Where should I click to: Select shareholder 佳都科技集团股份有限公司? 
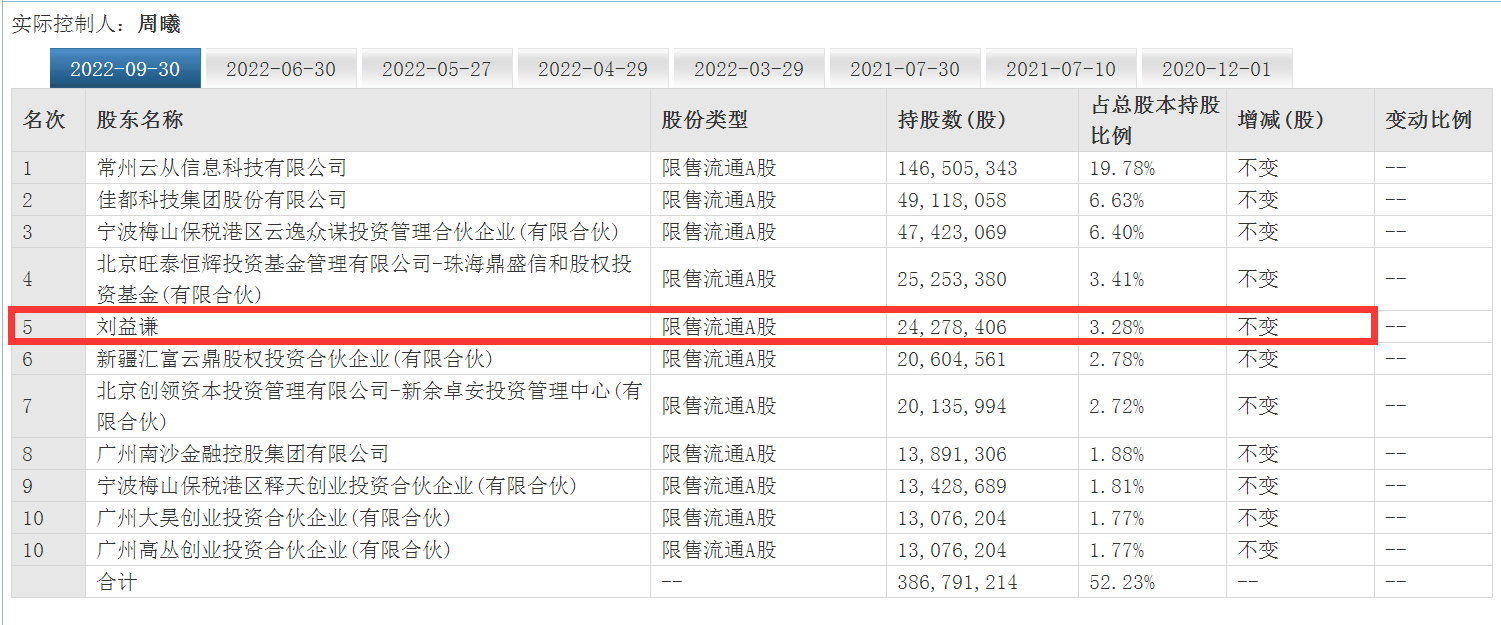point(222,200)
